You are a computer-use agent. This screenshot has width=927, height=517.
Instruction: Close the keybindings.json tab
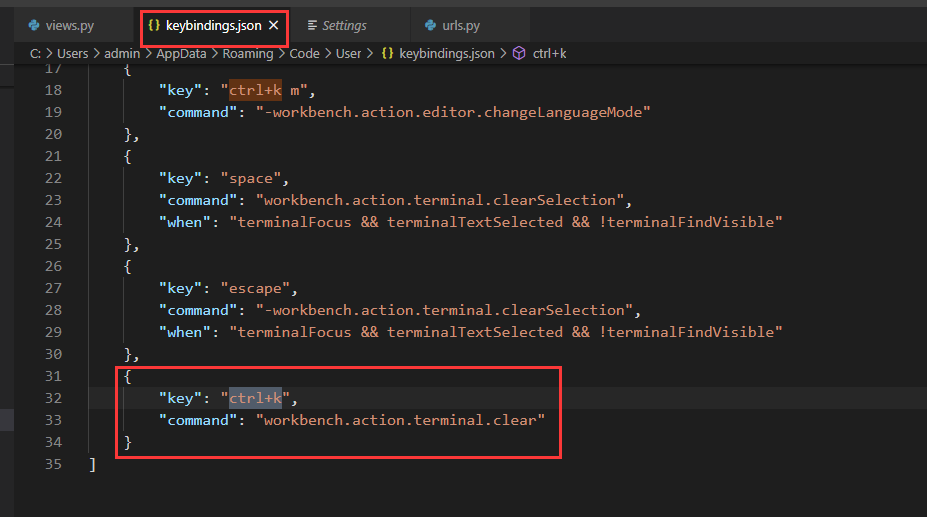pos(273,25)
